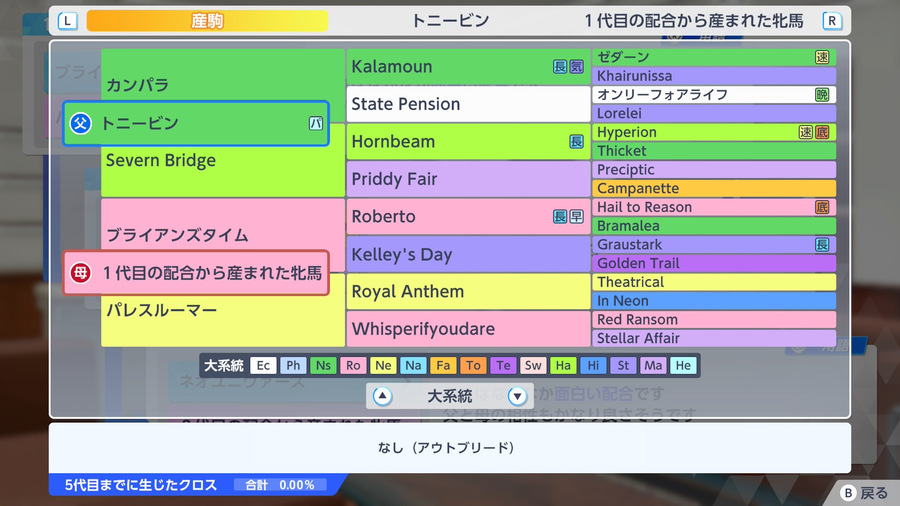
Task: Click the 長 badge on Graustark
Action: [x=822, y=244]
